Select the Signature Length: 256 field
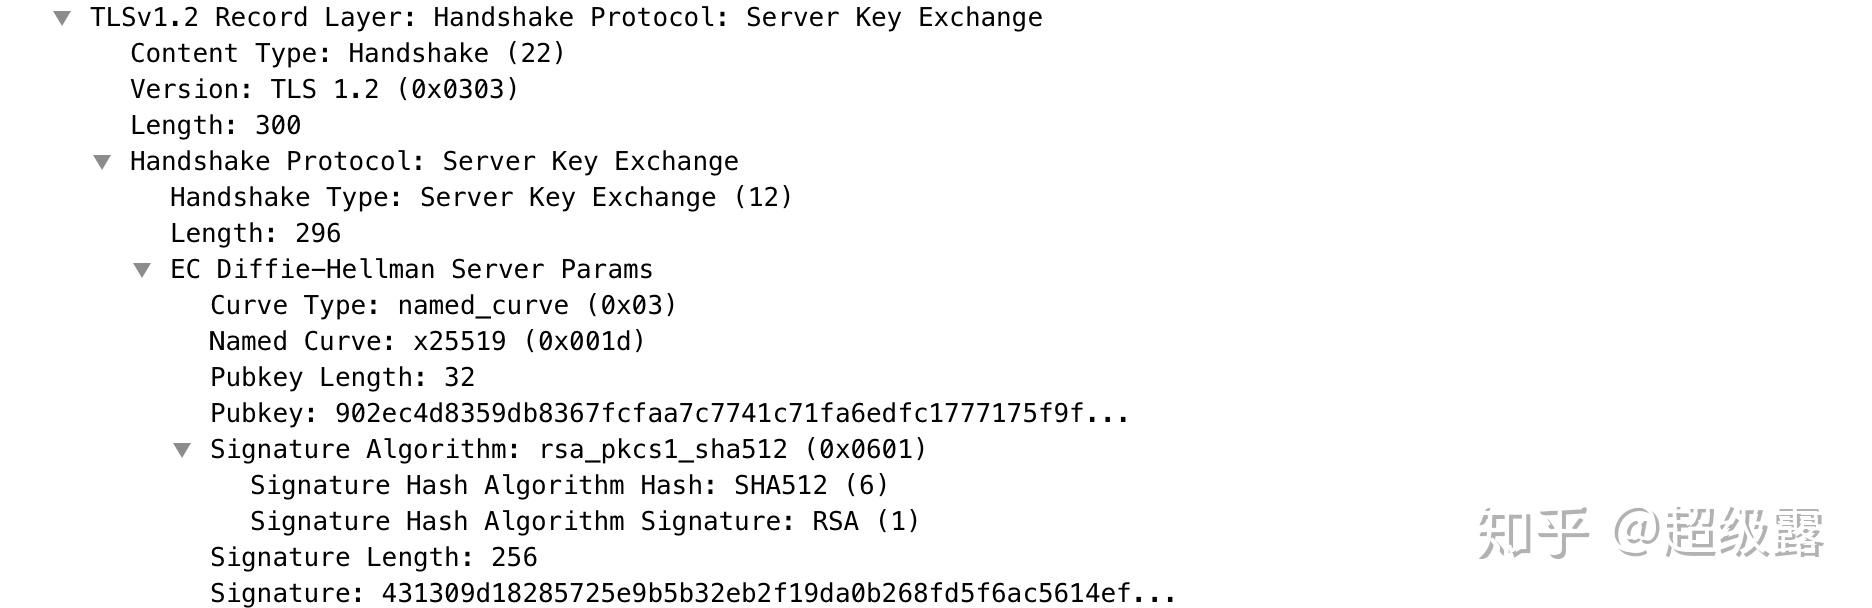This screenshot has width=1872, height=608. click(x=373, y=558)
